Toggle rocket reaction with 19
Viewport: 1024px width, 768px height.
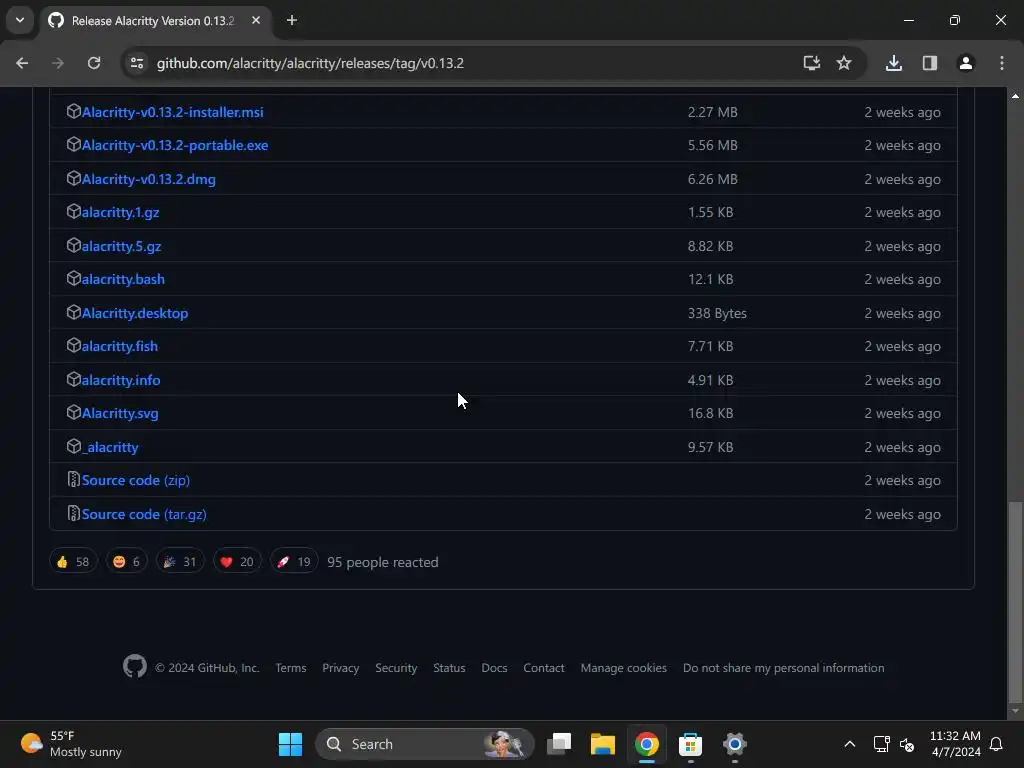click(294, 562)
